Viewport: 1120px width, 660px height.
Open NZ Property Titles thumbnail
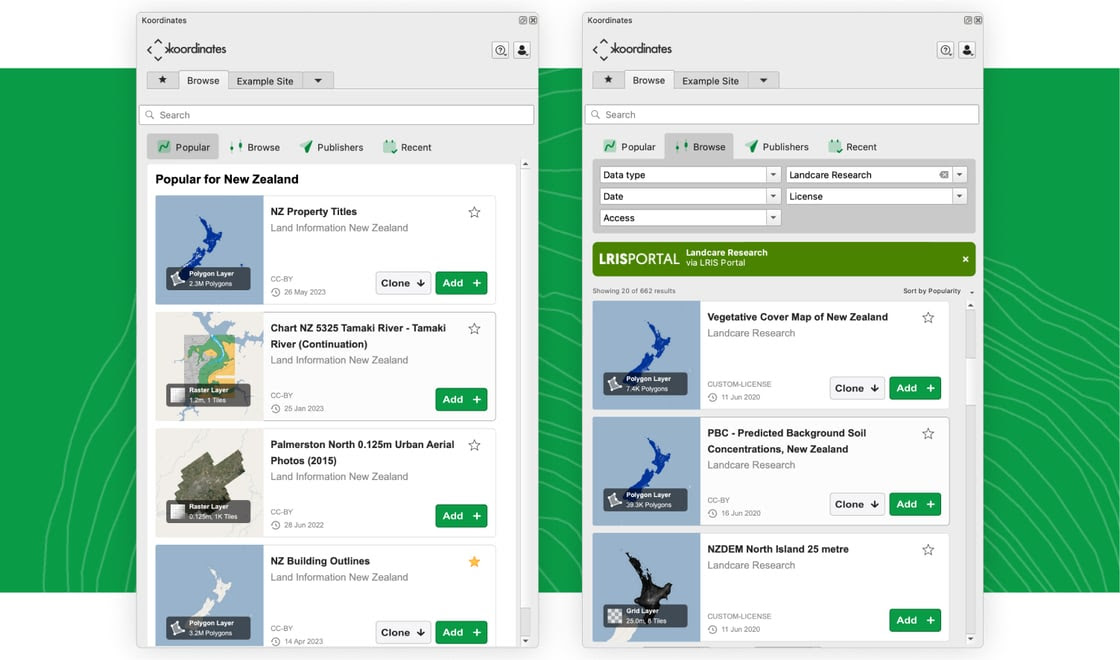209,250
